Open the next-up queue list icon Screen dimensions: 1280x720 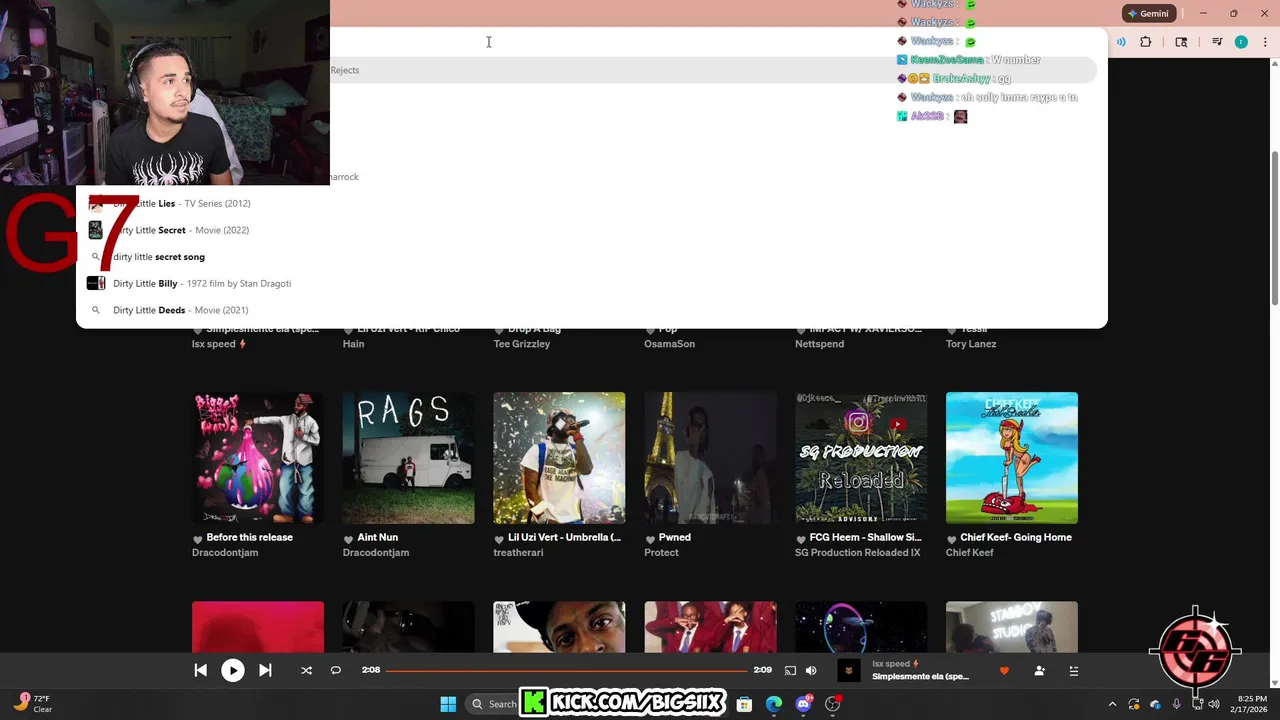click(x=1074, y=671)
